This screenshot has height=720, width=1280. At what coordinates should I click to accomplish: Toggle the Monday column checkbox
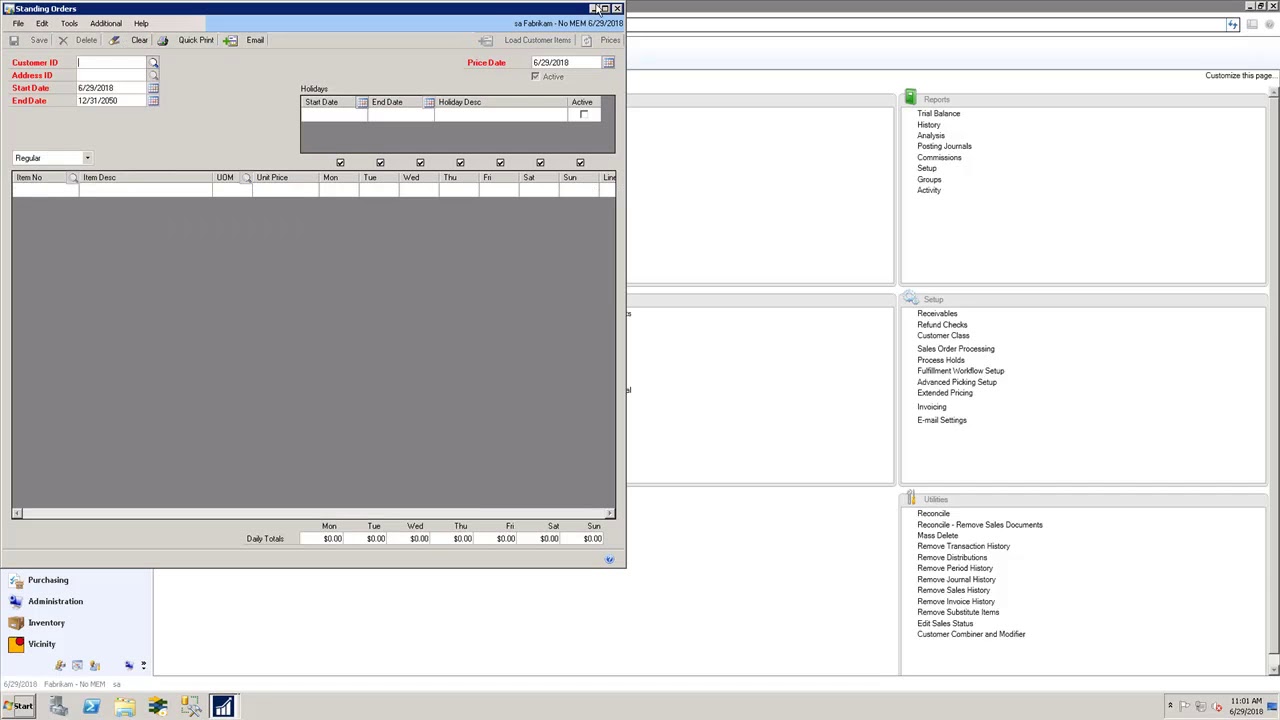340,163
